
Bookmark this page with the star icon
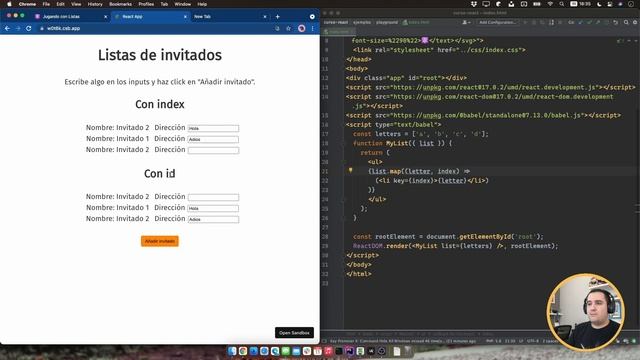289,29
